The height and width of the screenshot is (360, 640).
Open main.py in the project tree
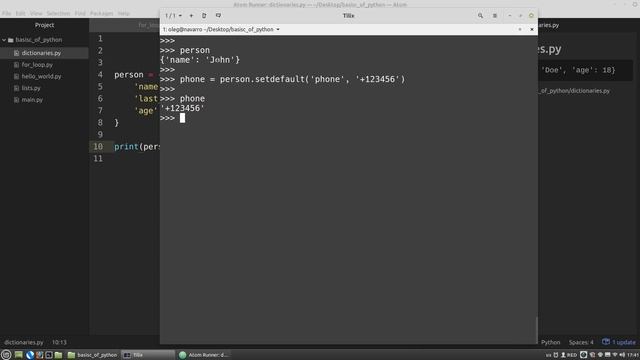pos(32,100)
